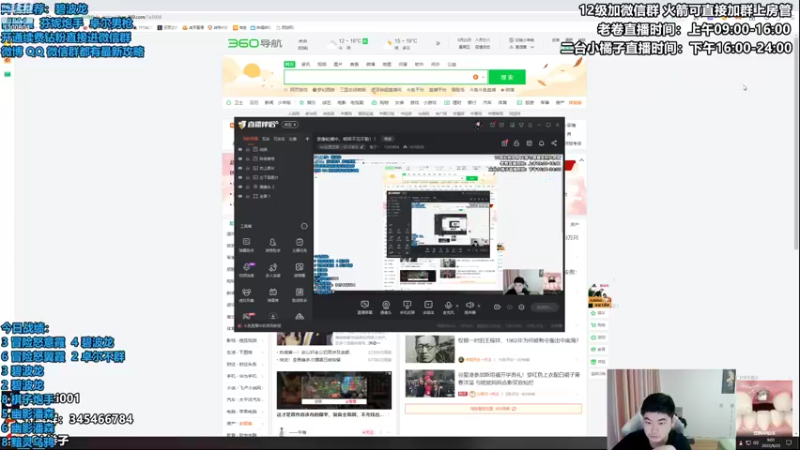Toggle the lock on the topmost source row
Viewport: 800px width, 450px height.
[x=248, y=149]
